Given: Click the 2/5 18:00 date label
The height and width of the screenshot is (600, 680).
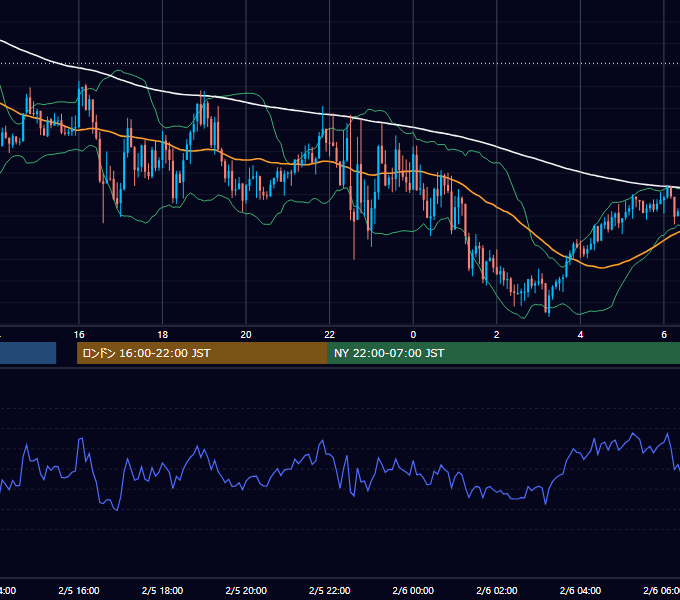Looking at the screenshot, I should click(163, 590).
